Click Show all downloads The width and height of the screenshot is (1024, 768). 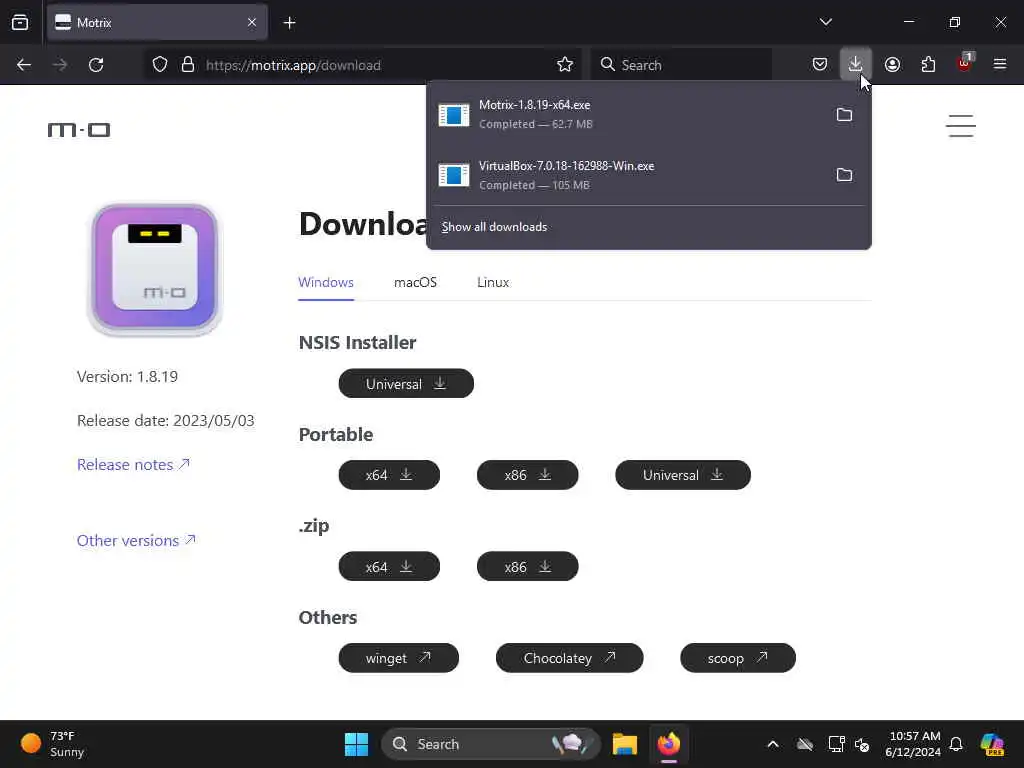[494, 227]
